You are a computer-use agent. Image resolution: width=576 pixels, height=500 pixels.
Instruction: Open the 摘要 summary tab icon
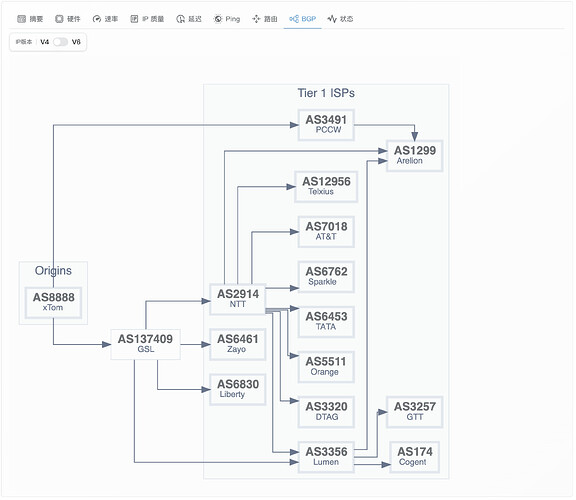click(22, 19)
